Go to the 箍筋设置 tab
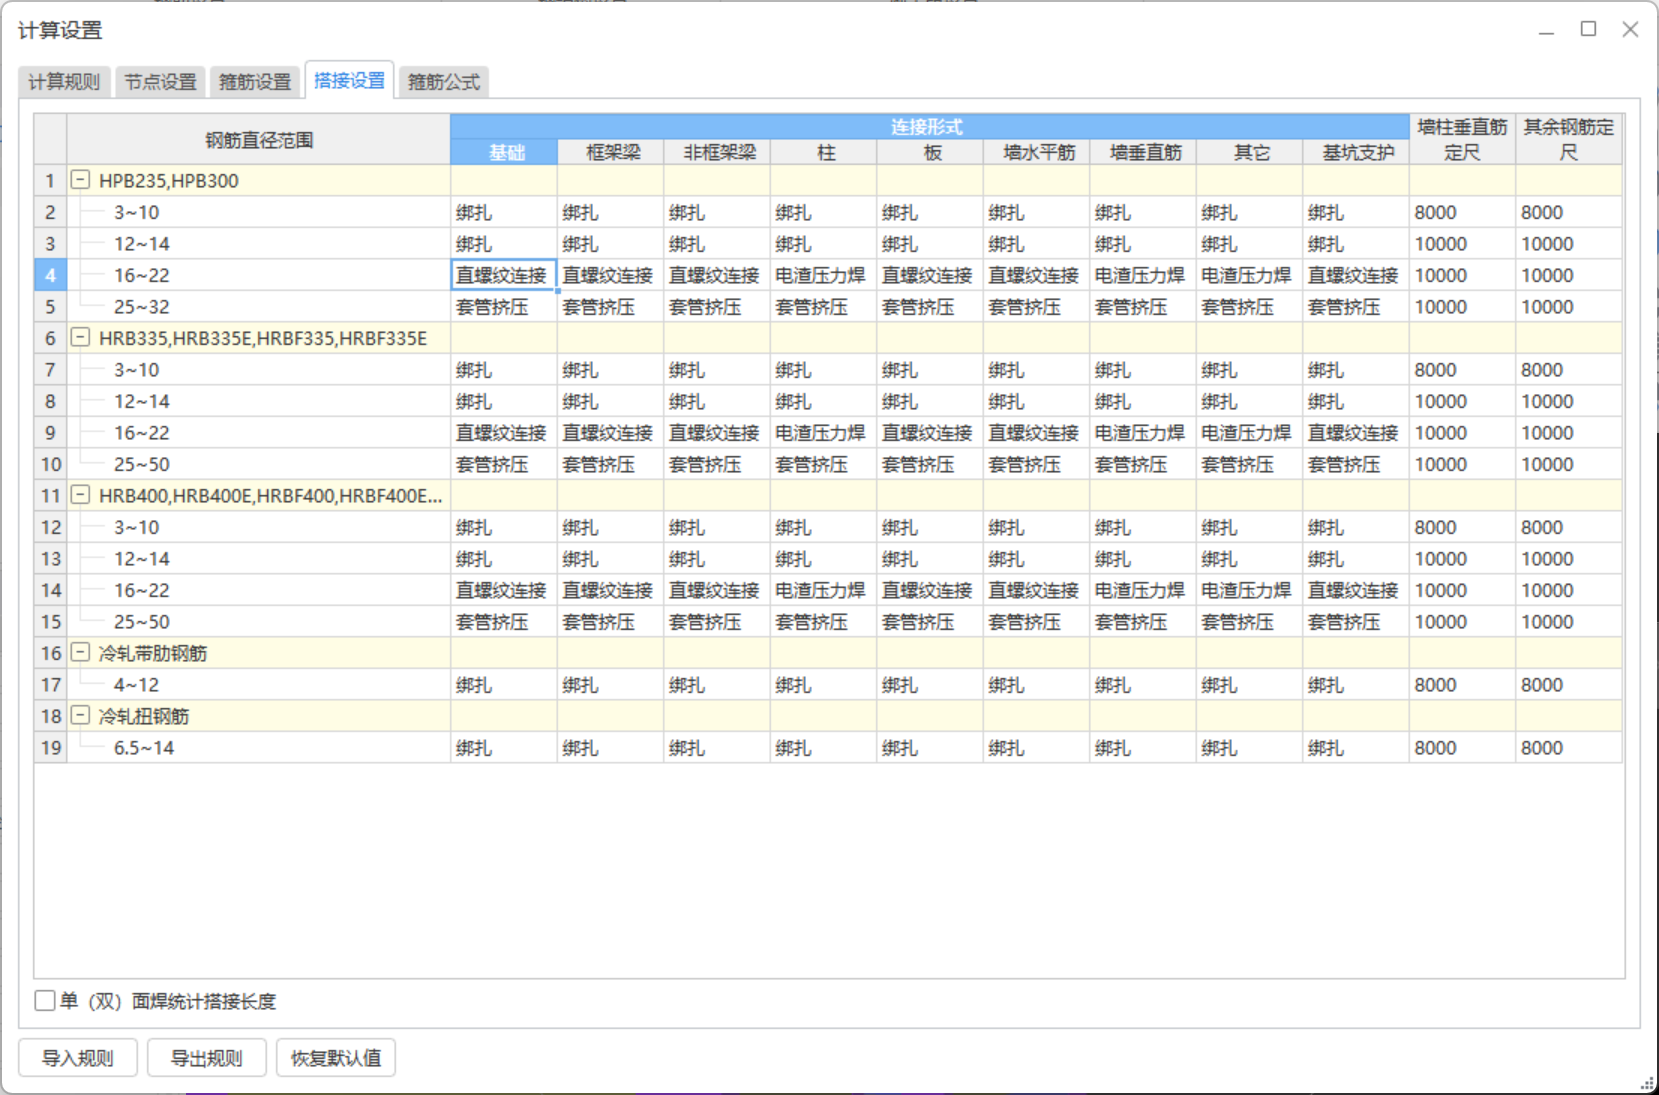 click(255, 82)
